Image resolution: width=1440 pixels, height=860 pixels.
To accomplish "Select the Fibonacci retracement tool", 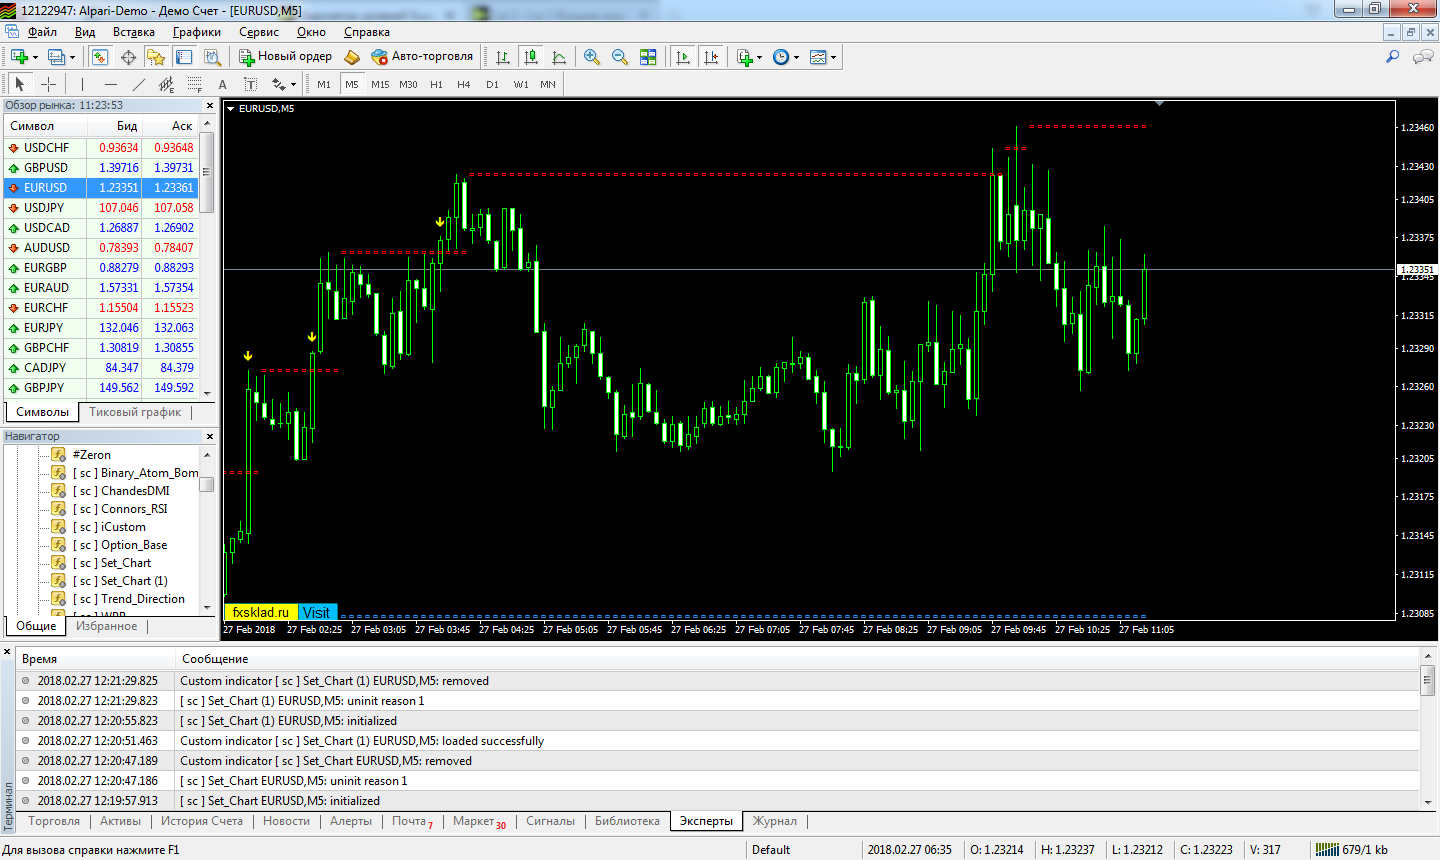I will point(194,84).
